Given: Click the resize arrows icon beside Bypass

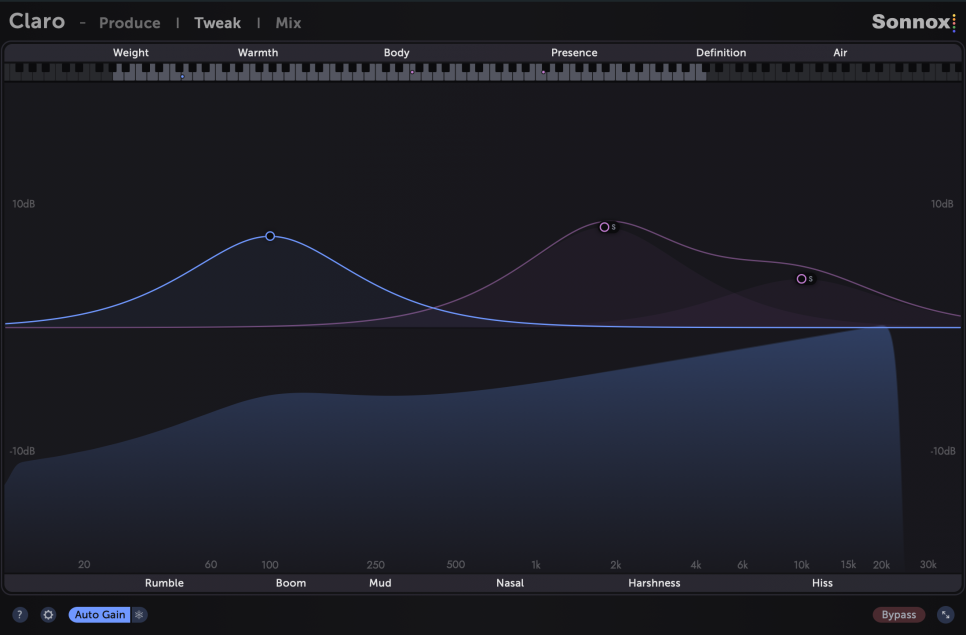Looking at the screenshot, I should click(x=945, y=614).
